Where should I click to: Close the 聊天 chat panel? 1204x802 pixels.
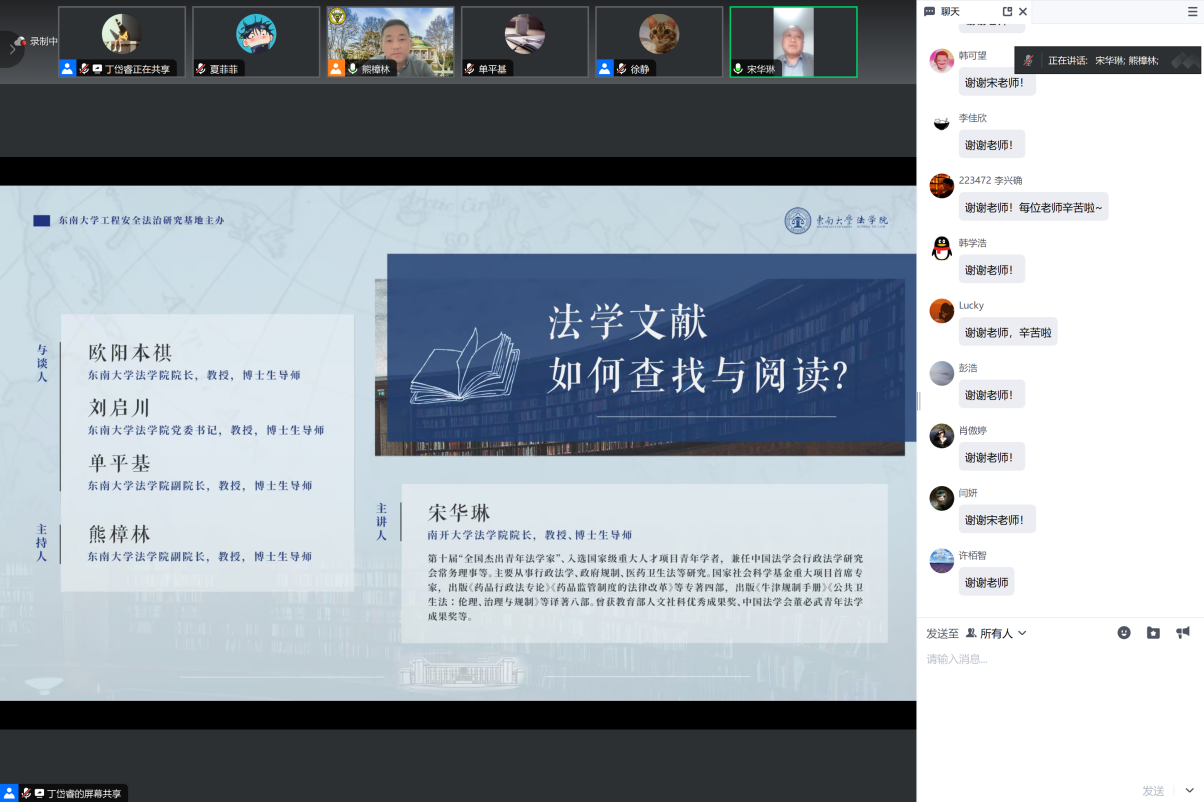click(1023, 12)
